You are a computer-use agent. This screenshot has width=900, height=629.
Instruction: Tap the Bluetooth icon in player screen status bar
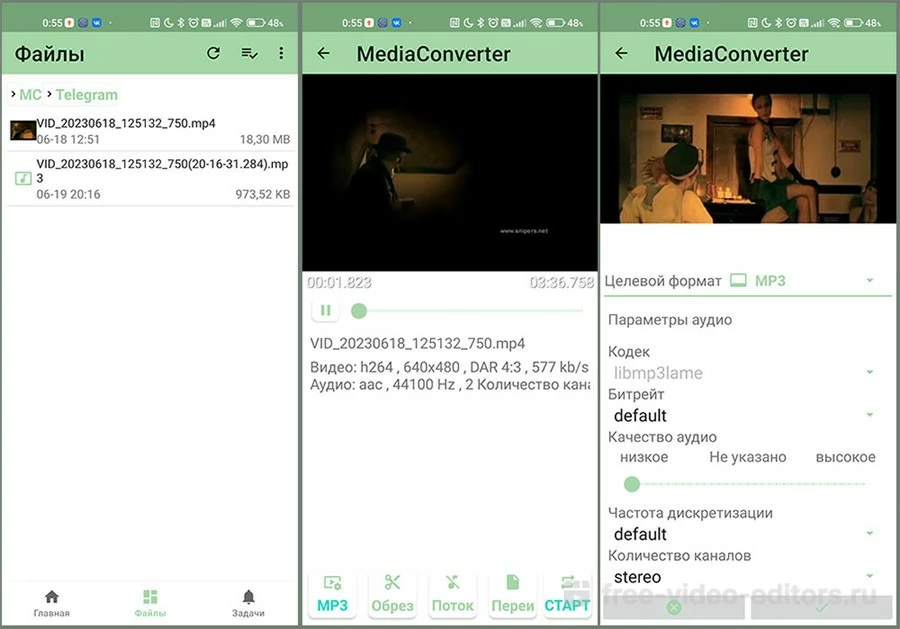click(480, 23)
